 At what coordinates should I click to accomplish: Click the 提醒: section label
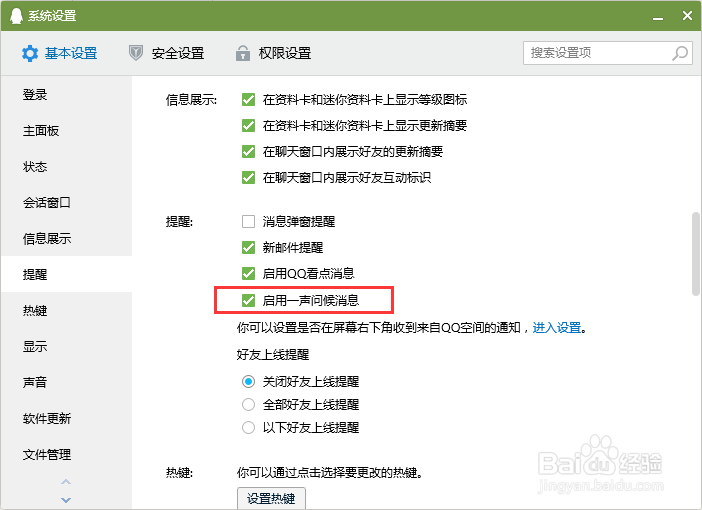[179, 221]
